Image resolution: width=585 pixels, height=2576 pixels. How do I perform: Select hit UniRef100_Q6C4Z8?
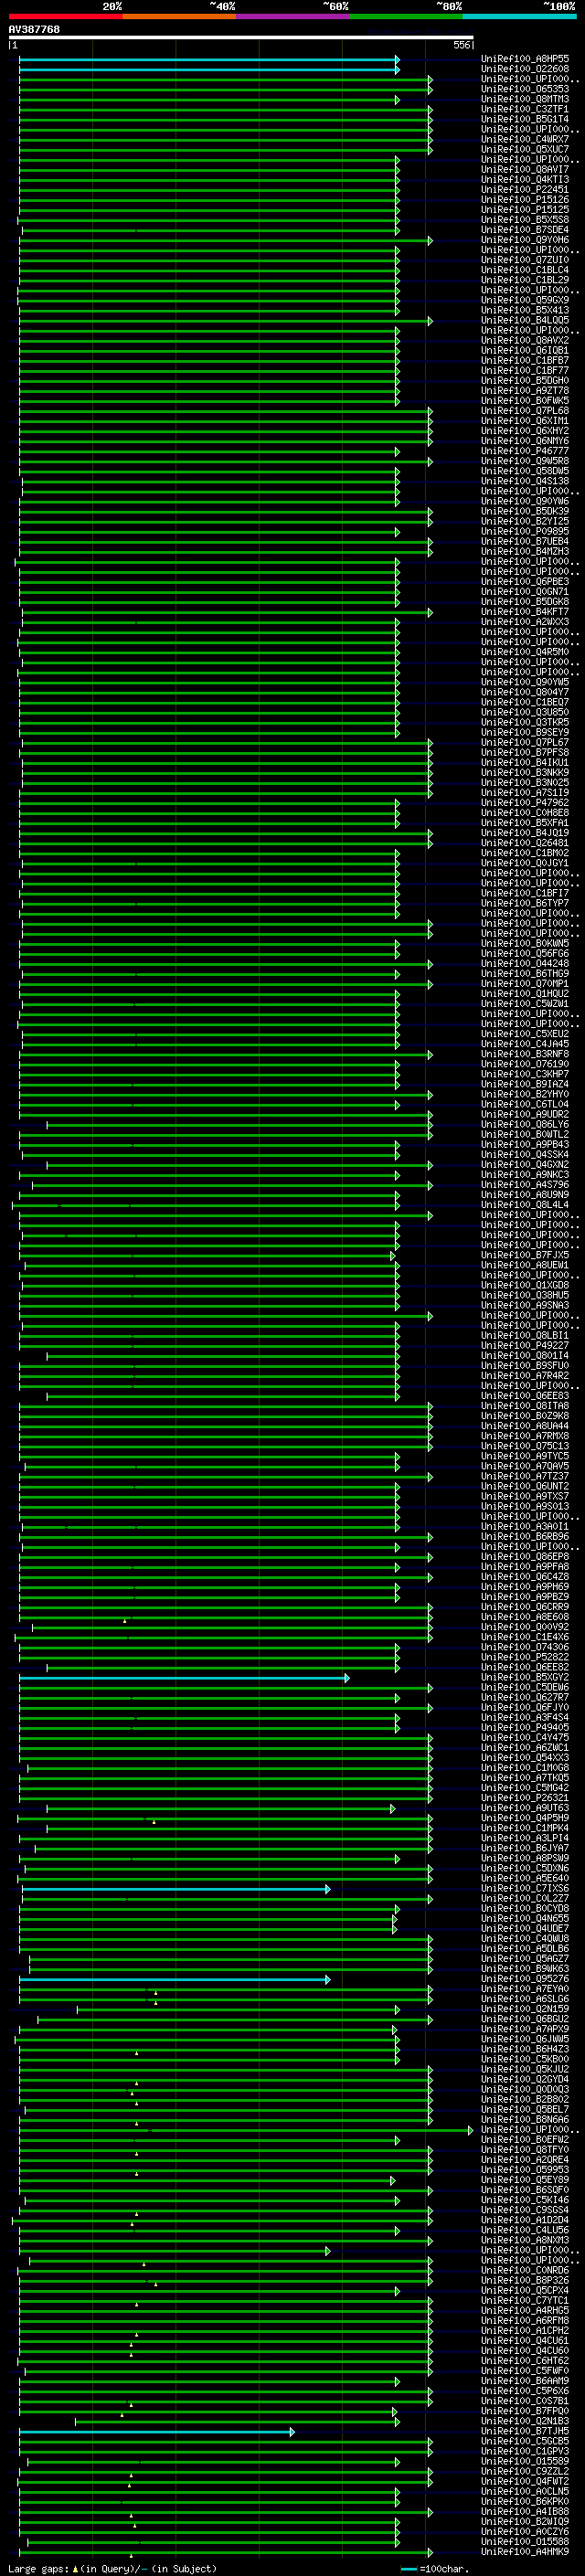tap(525, 1577)
